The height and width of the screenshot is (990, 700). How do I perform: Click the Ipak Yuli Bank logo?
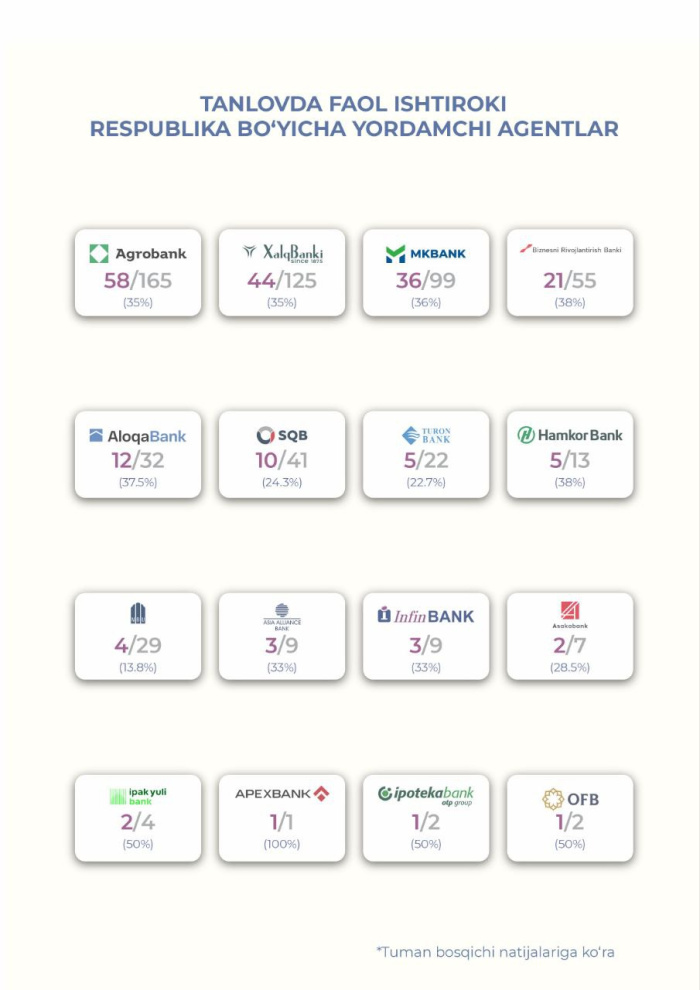(138, 796)
